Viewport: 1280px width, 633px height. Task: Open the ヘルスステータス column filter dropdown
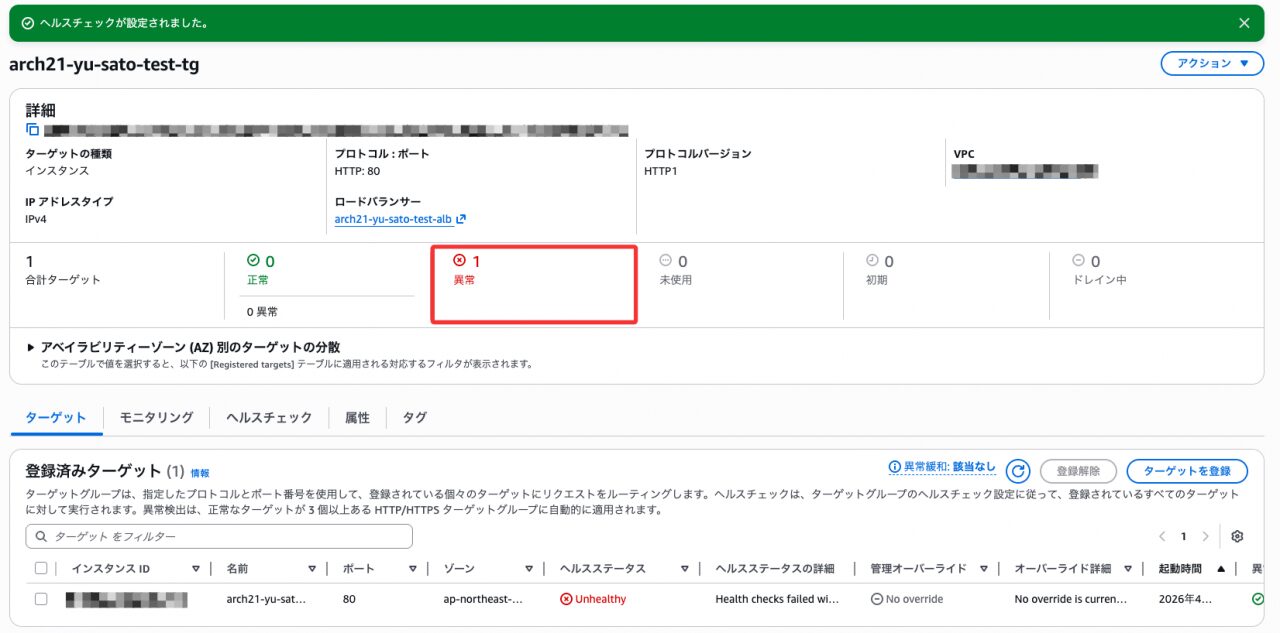pyautogui.click(x=685, y=569)
